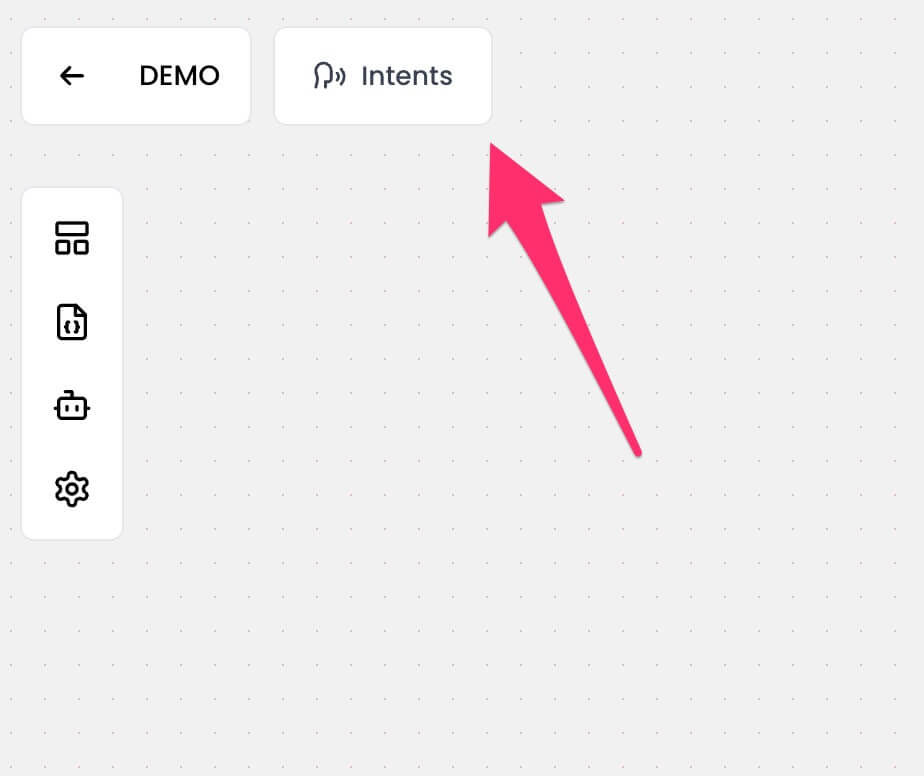Click the DEMO header card
This screenshot has height=776, width=924.
tap(136, 76)
